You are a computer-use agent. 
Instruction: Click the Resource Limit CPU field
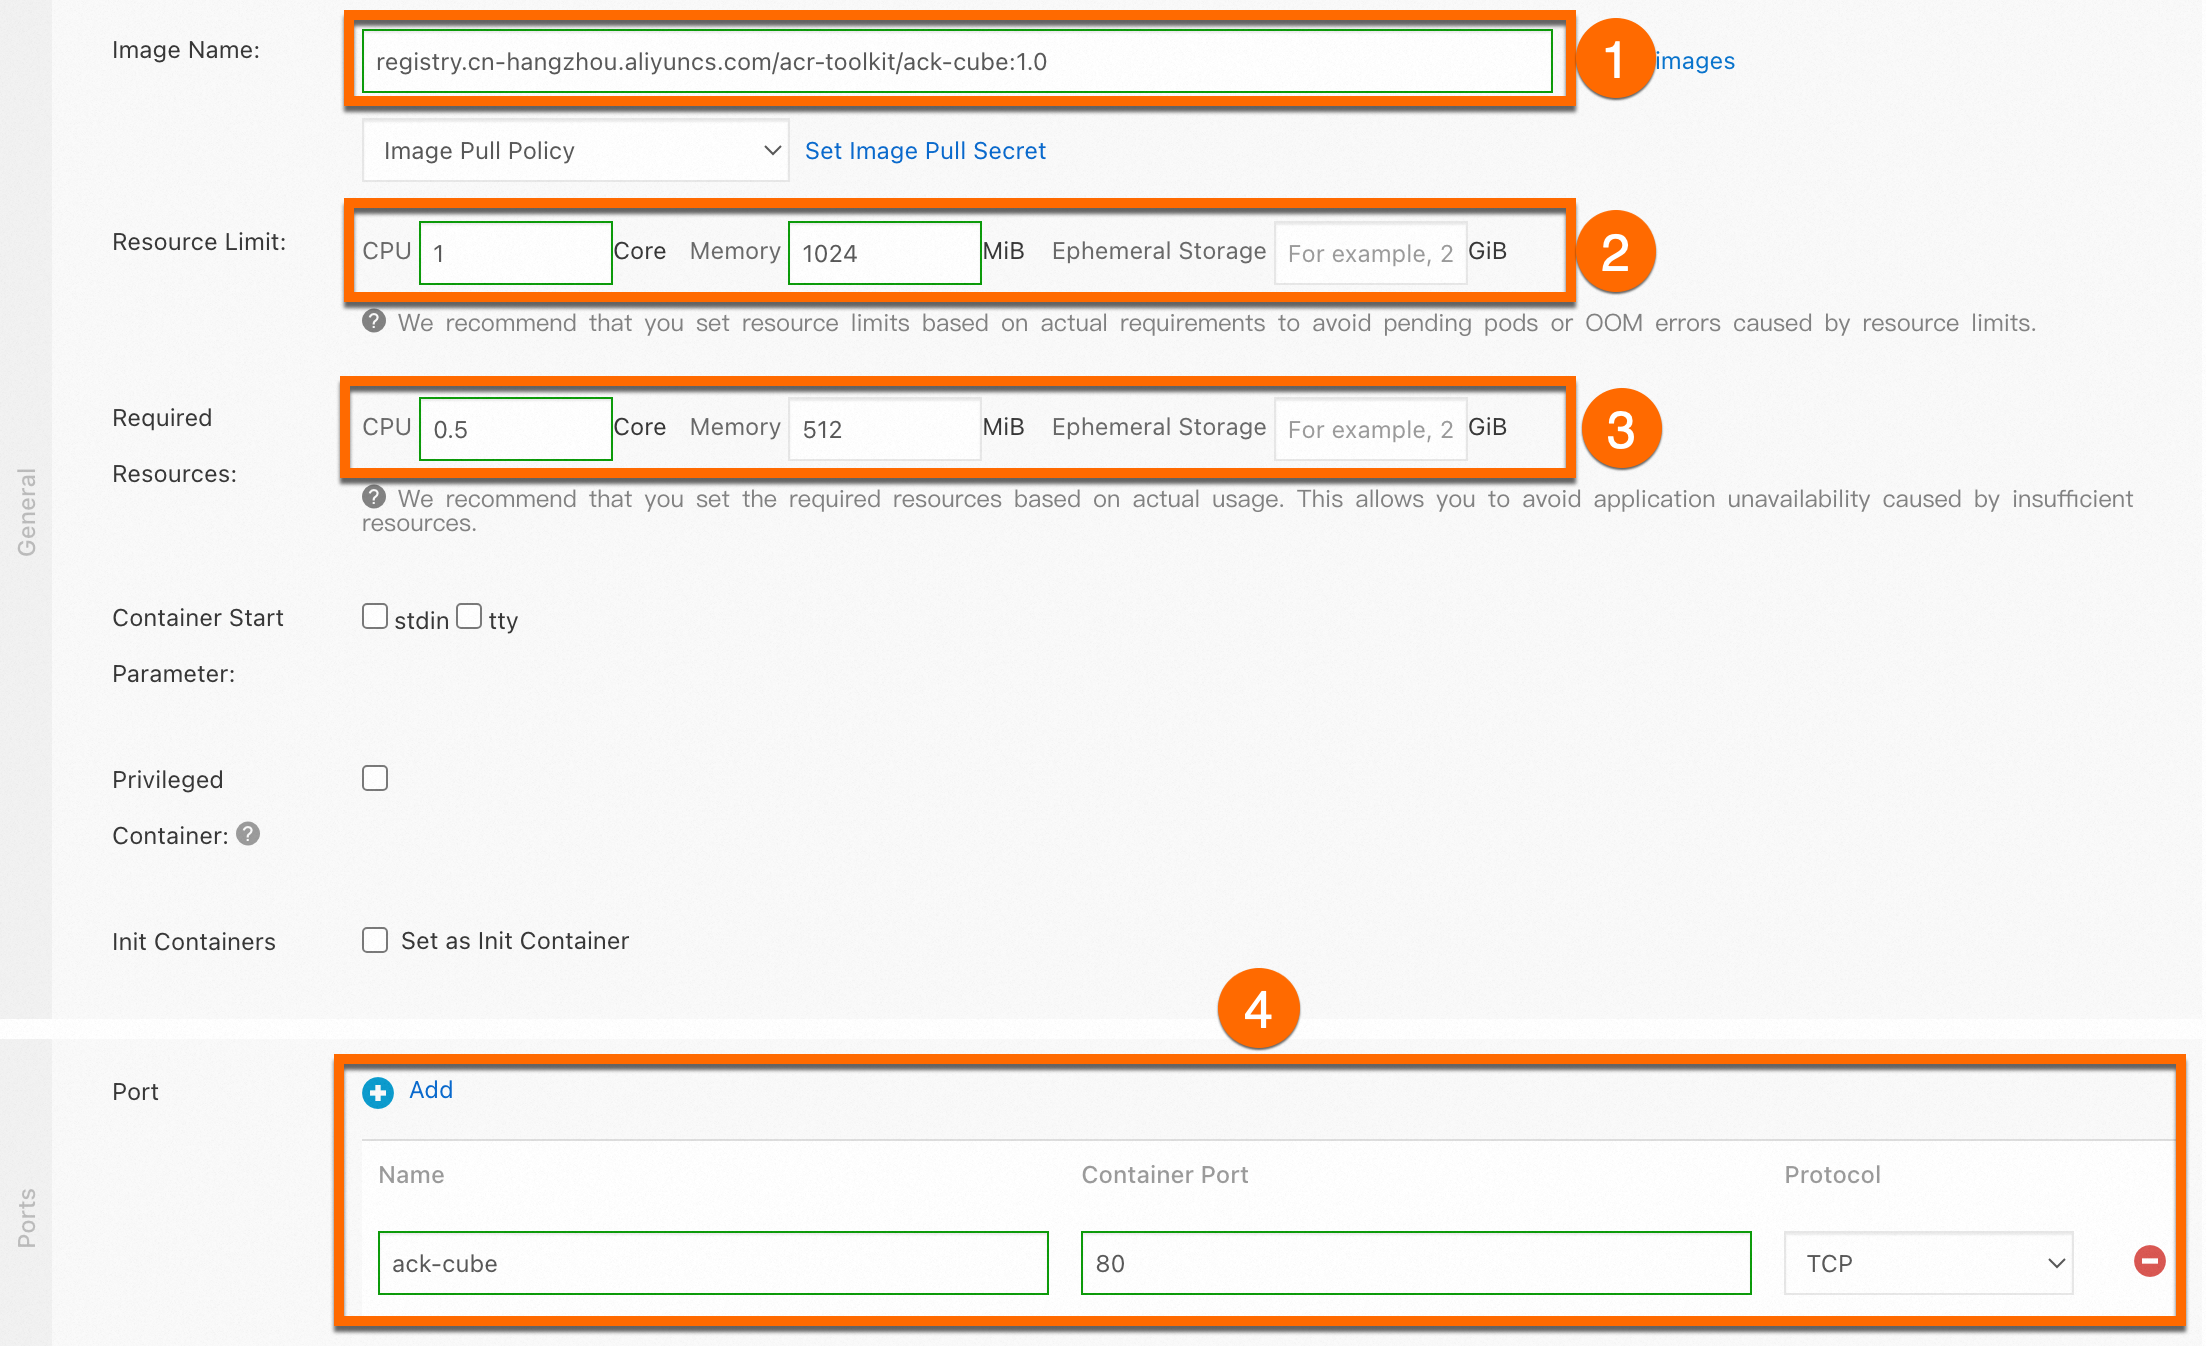click(515, 253)
